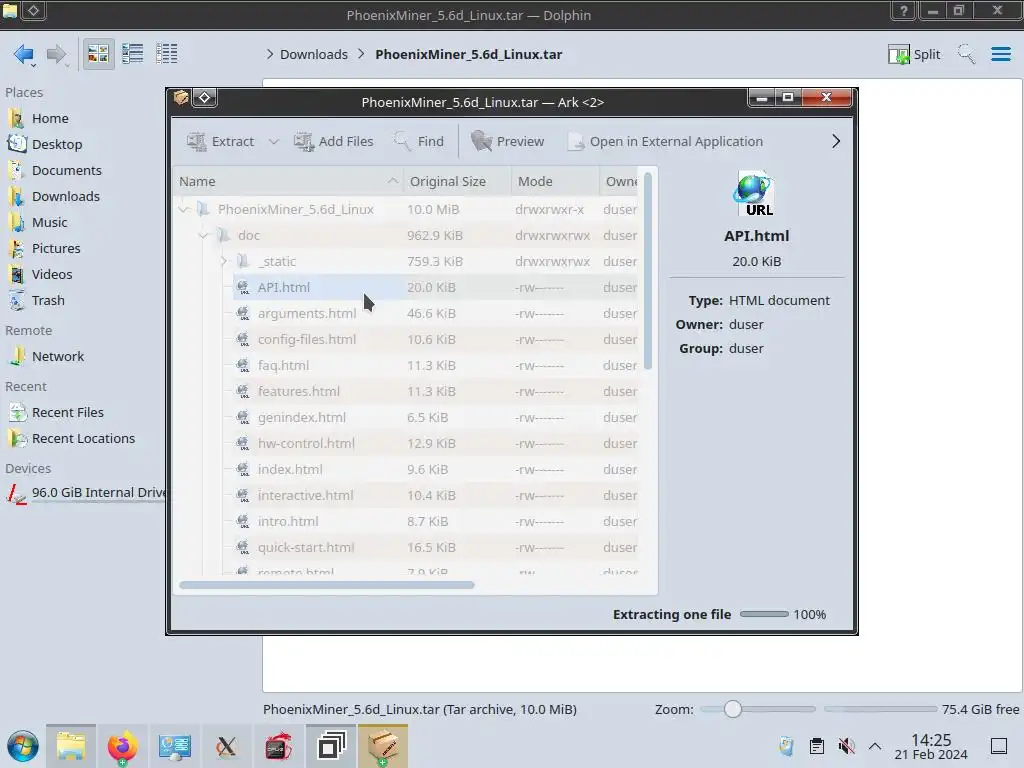Select intro.html in archive list
1024x768 pixels.
tap(288, 522)
